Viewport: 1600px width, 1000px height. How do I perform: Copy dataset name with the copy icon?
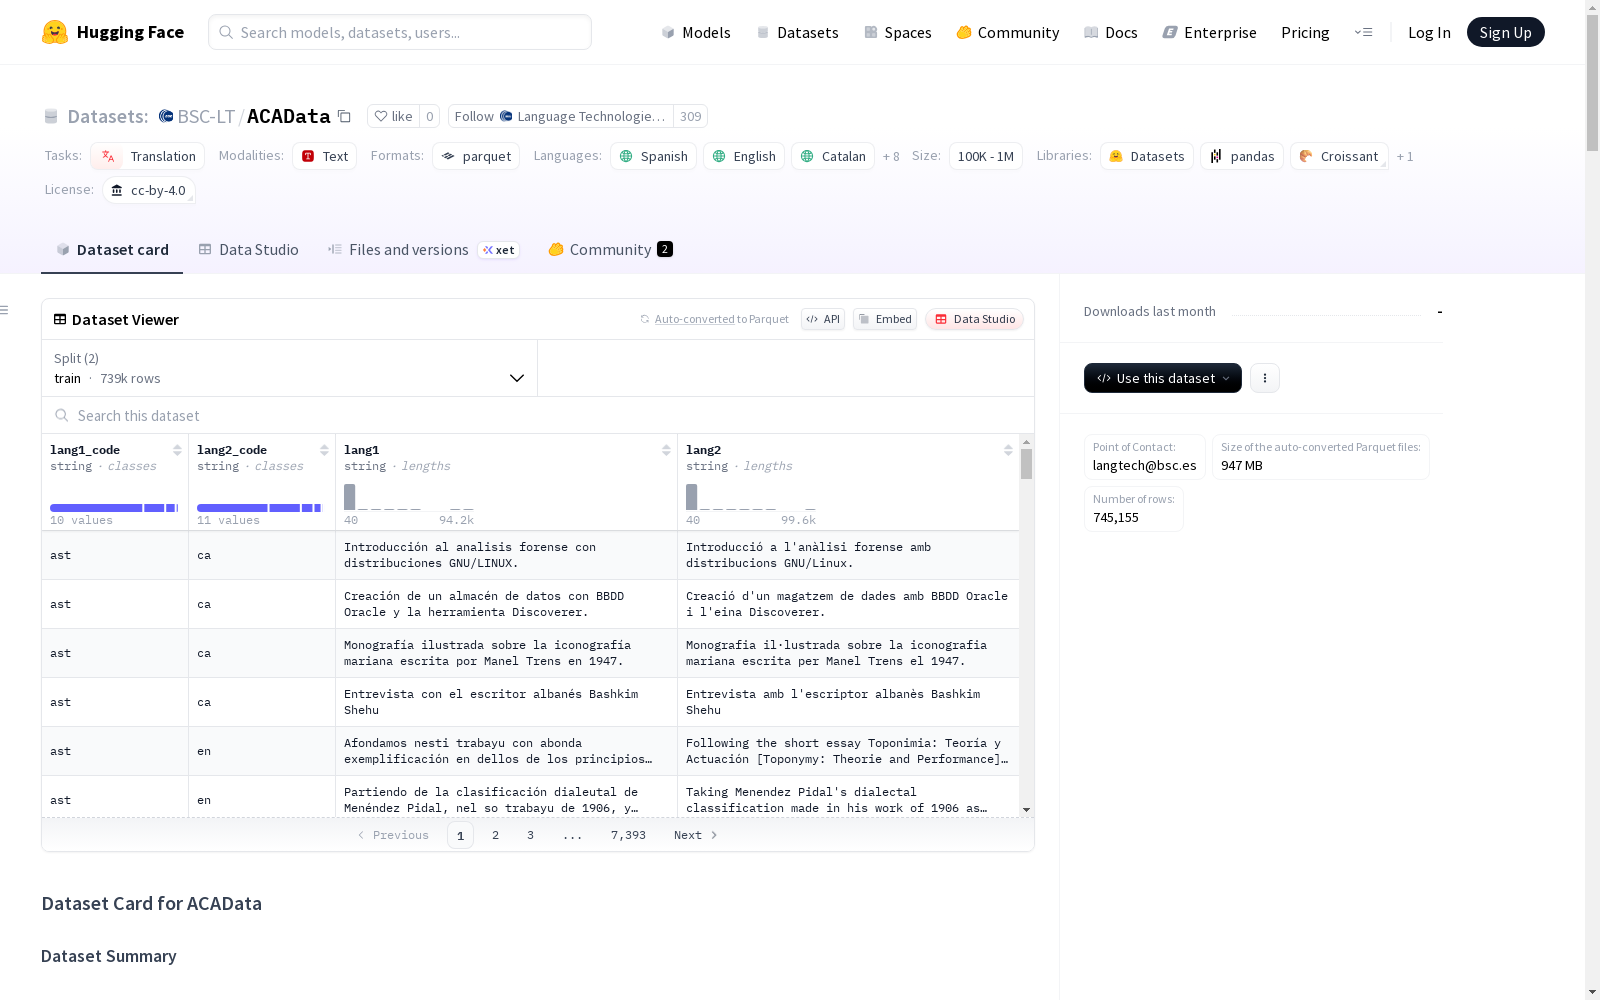(x=344, y=116)
